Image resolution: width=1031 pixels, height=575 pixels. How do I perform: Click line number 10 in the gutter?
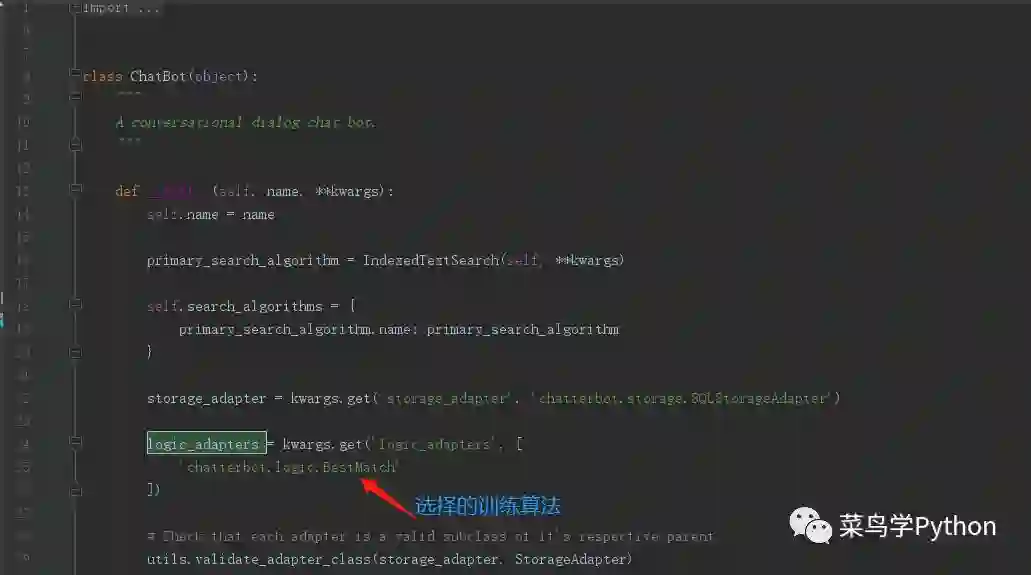click(23, 122)
